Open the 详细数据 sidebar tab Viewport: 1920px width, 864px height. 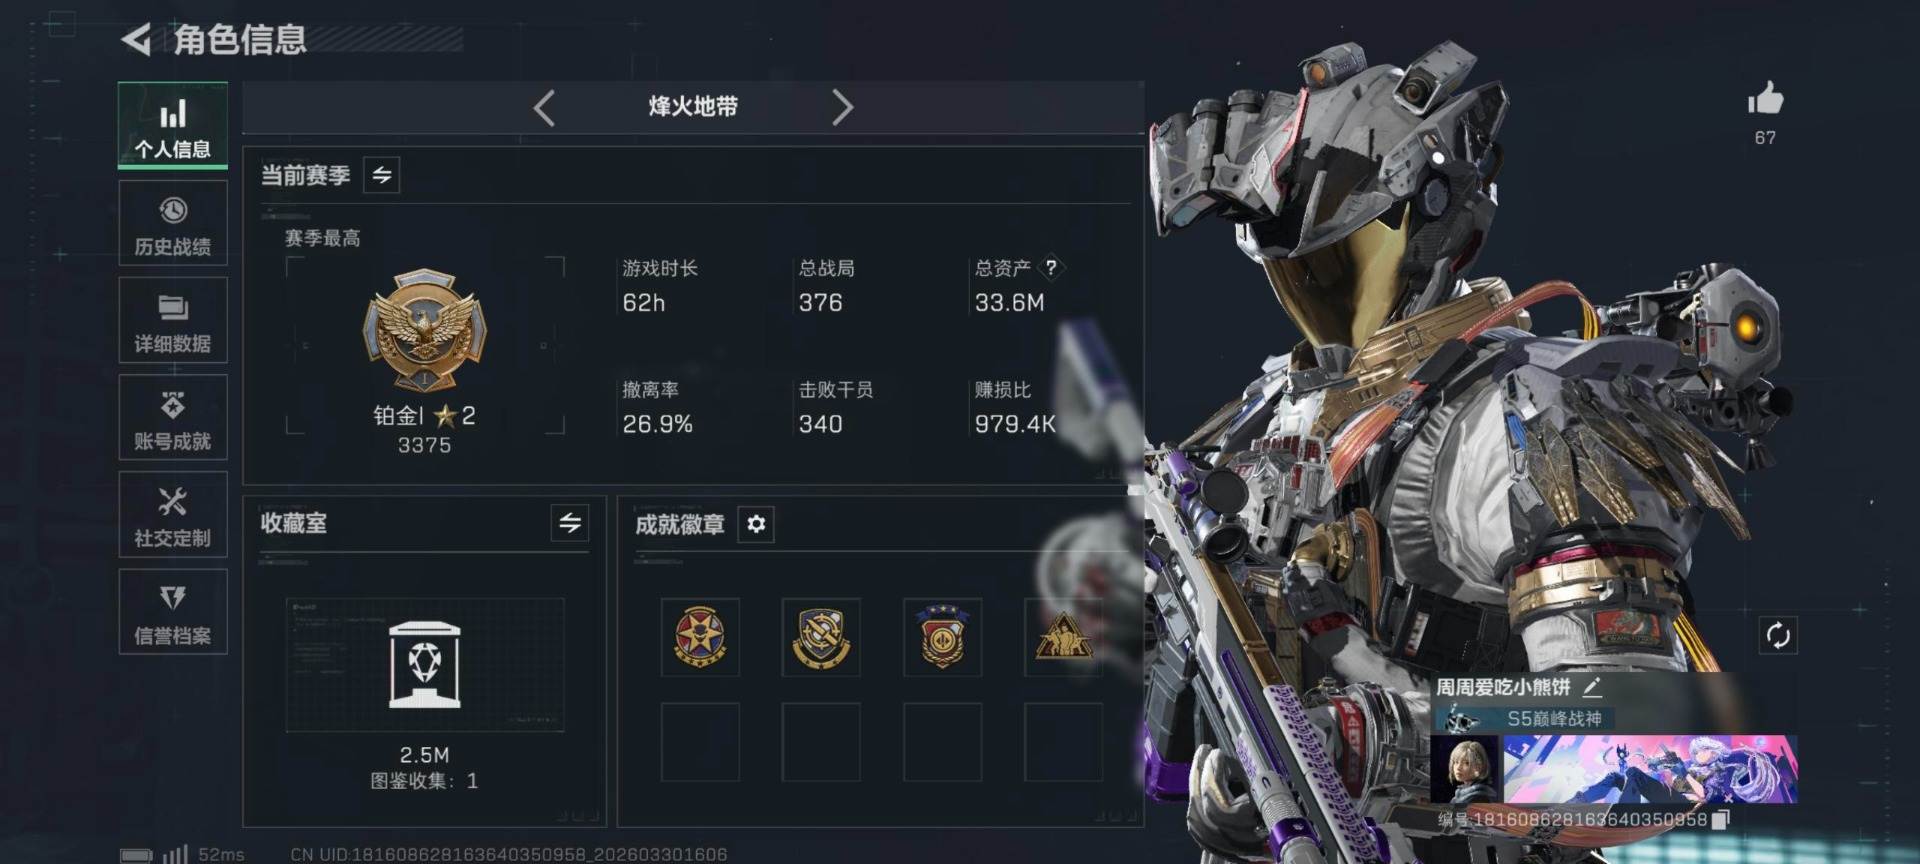(x=173, y=321)
